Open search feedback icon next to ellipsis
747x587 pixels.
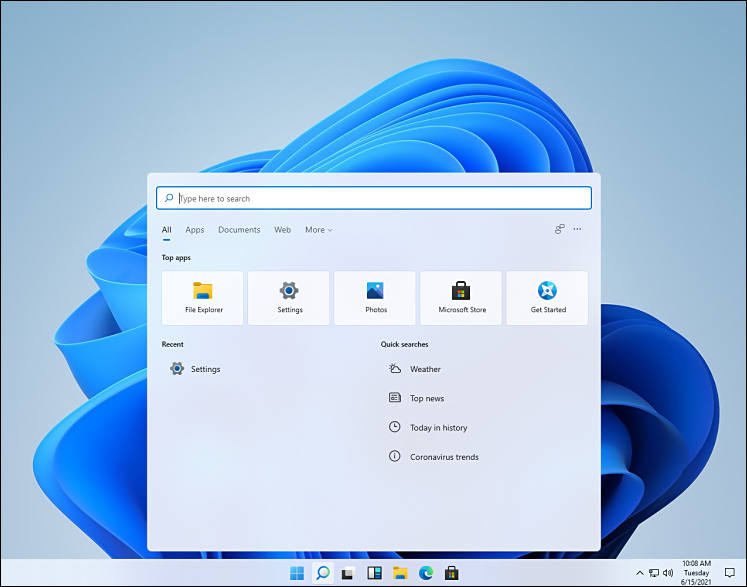[559, 229]
